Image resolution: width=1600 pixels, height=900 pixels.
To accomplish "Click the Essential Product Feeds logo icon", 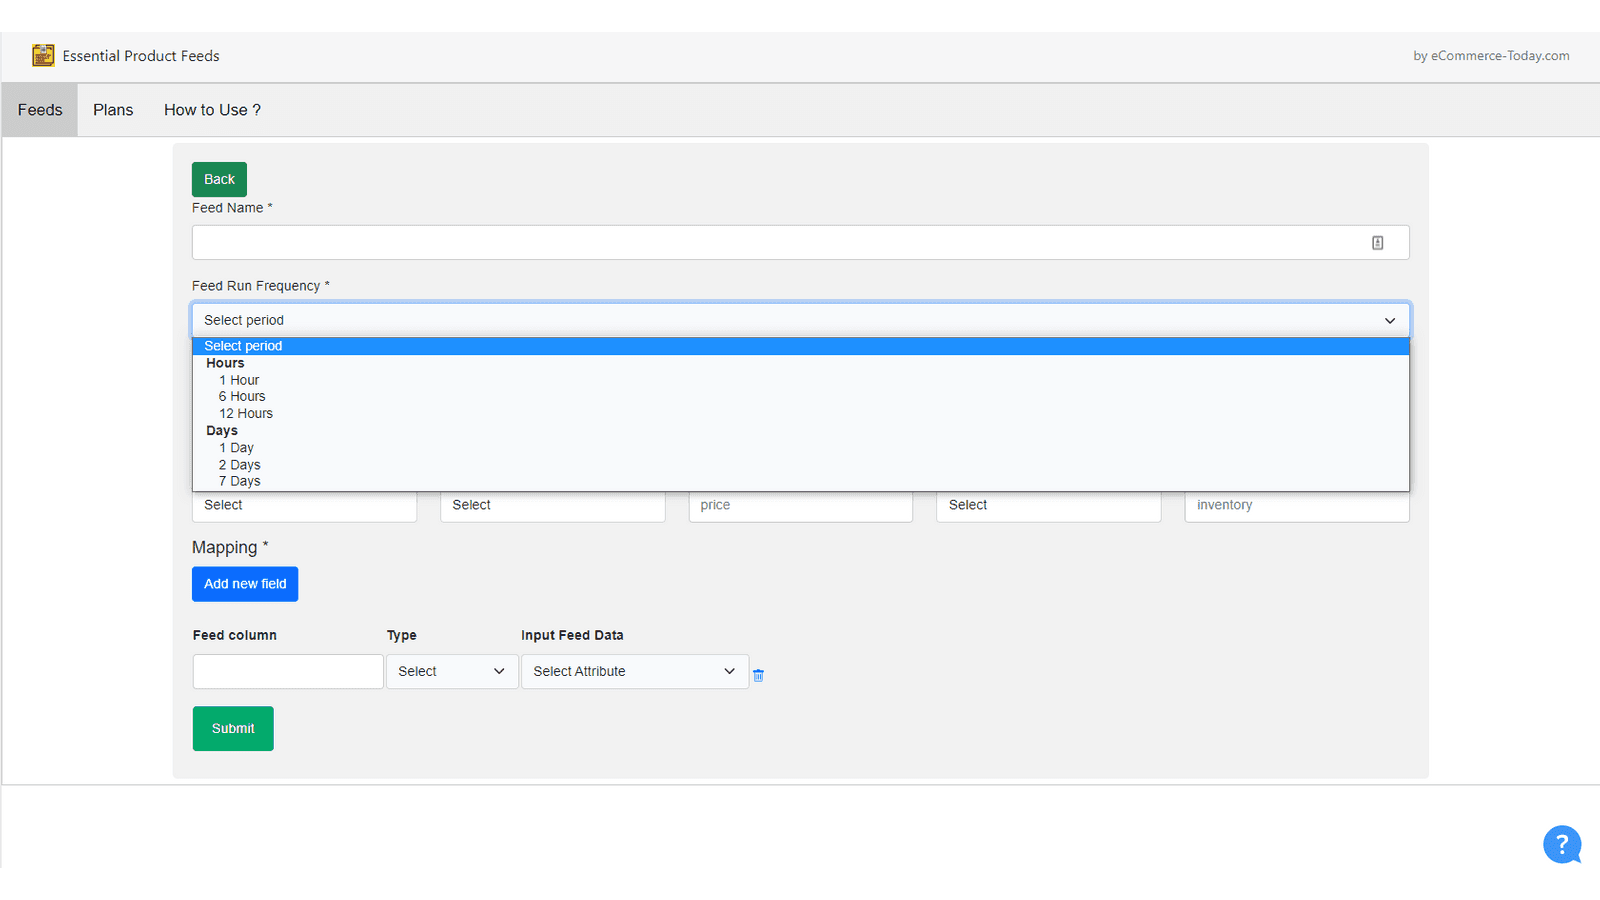I will pyautogui.click(x=44, y=56).
